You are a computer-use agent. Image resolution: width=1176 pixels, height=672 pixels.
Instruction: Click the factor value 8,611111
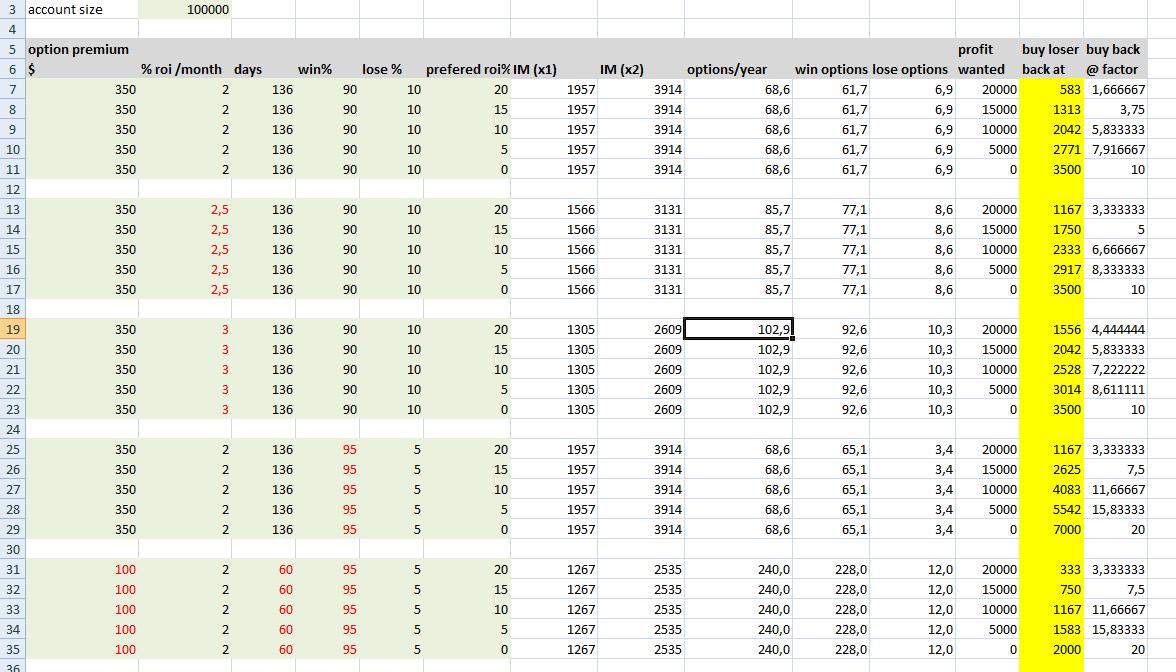(1115, 389)
